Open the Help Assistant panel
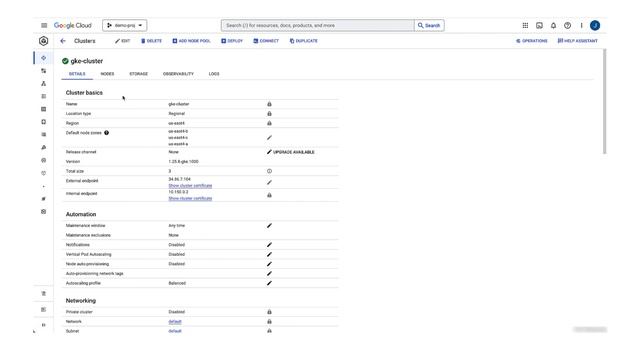 pyautogui.click(x=578, y=41)
